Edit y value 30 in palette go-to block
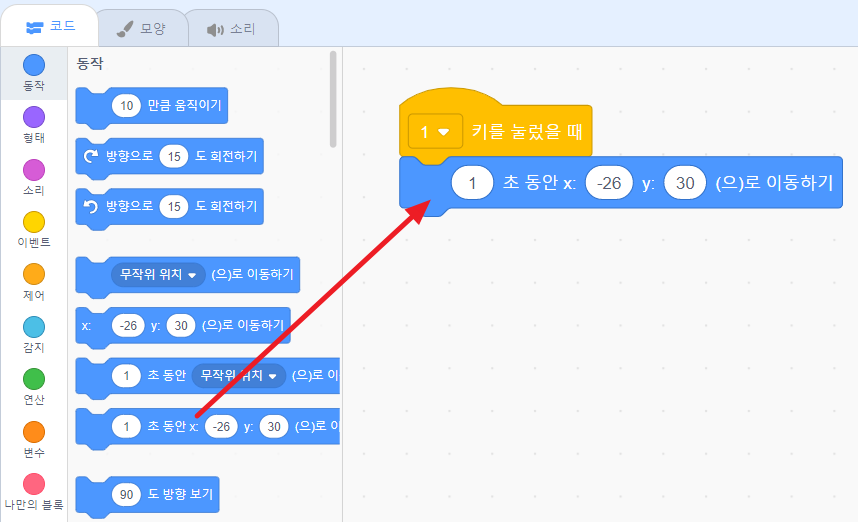Viewport: 858px width, 522px height. [181, 326]
